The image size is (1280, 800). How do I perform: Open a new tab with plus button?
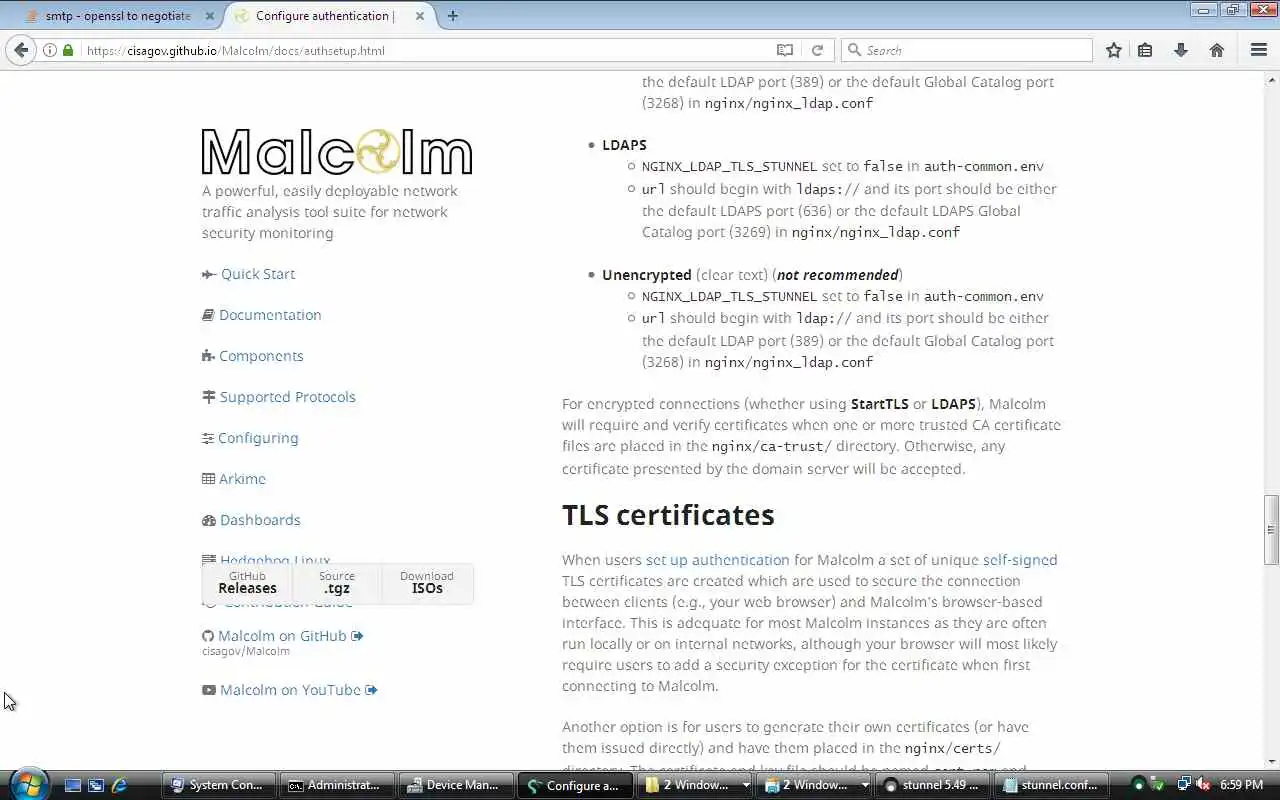453,16
